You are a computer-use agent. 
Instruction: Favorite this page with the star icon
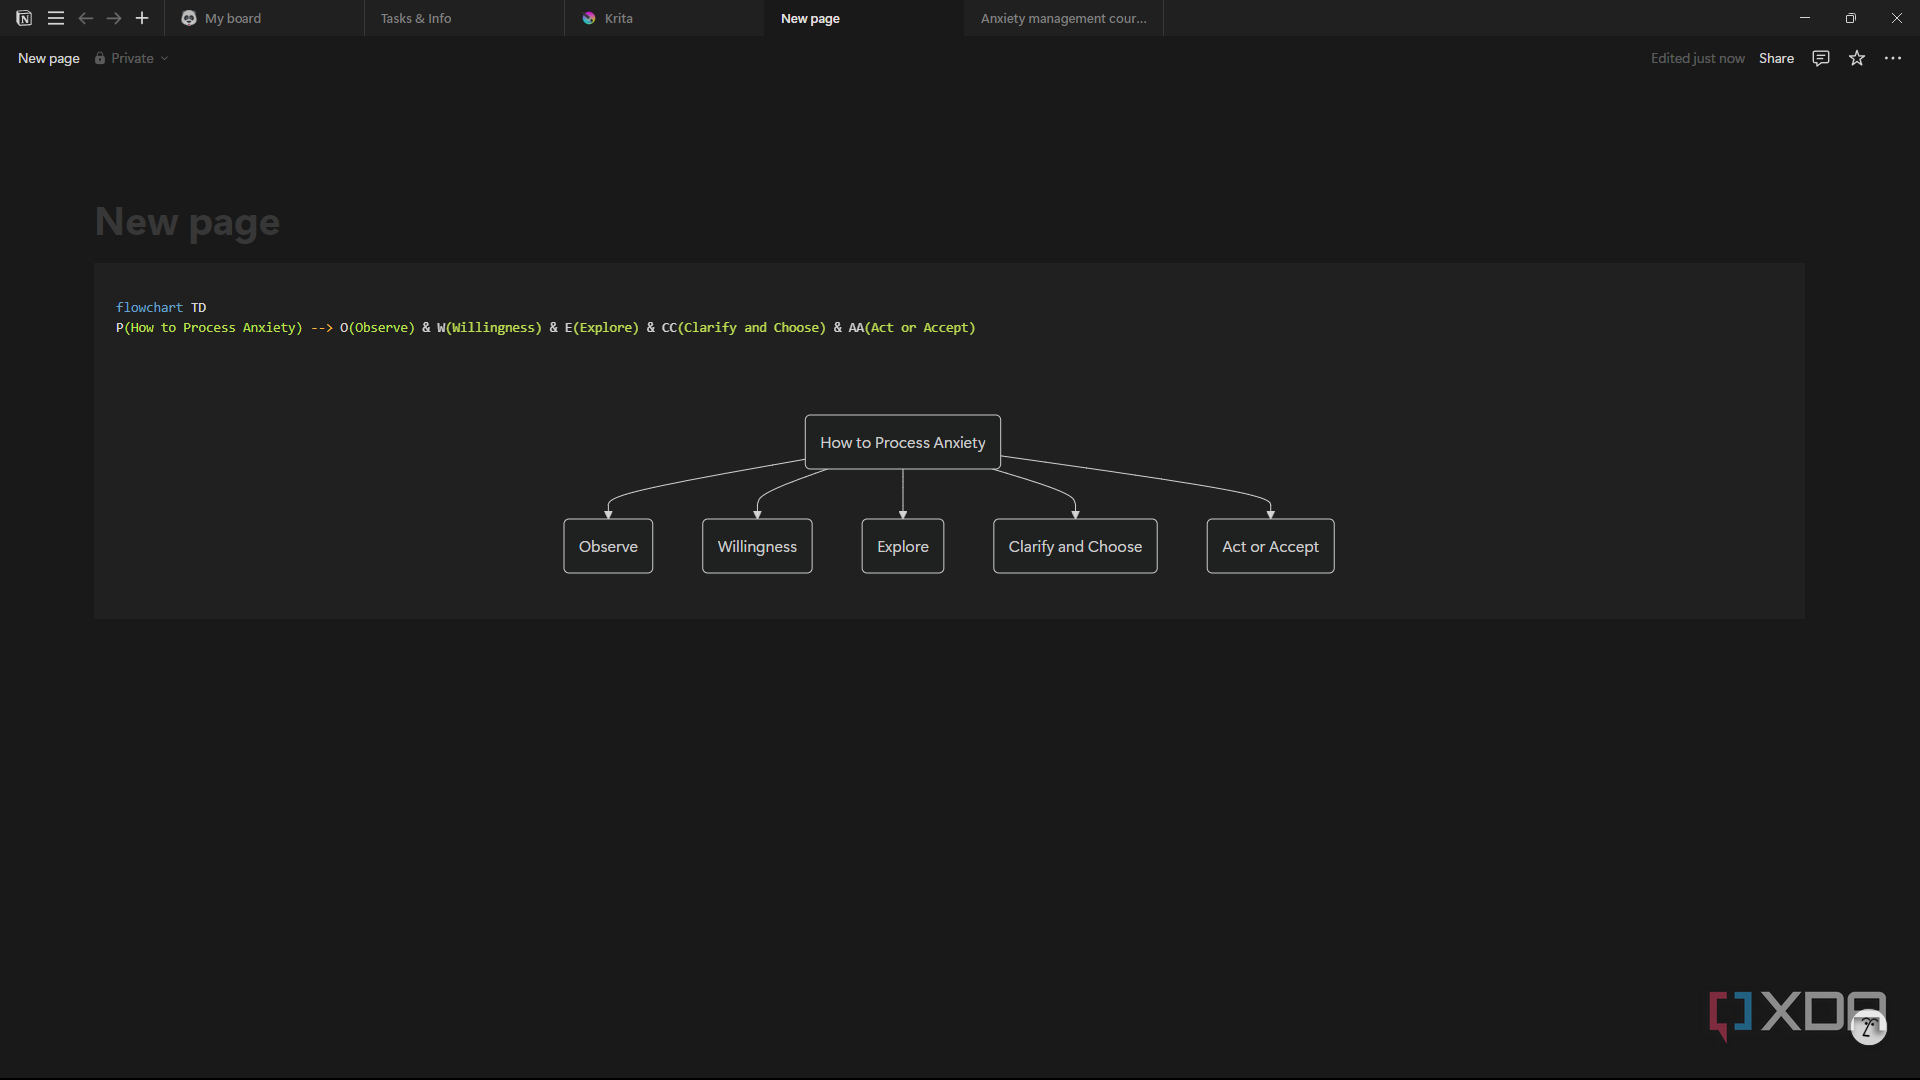point(1857,58)
